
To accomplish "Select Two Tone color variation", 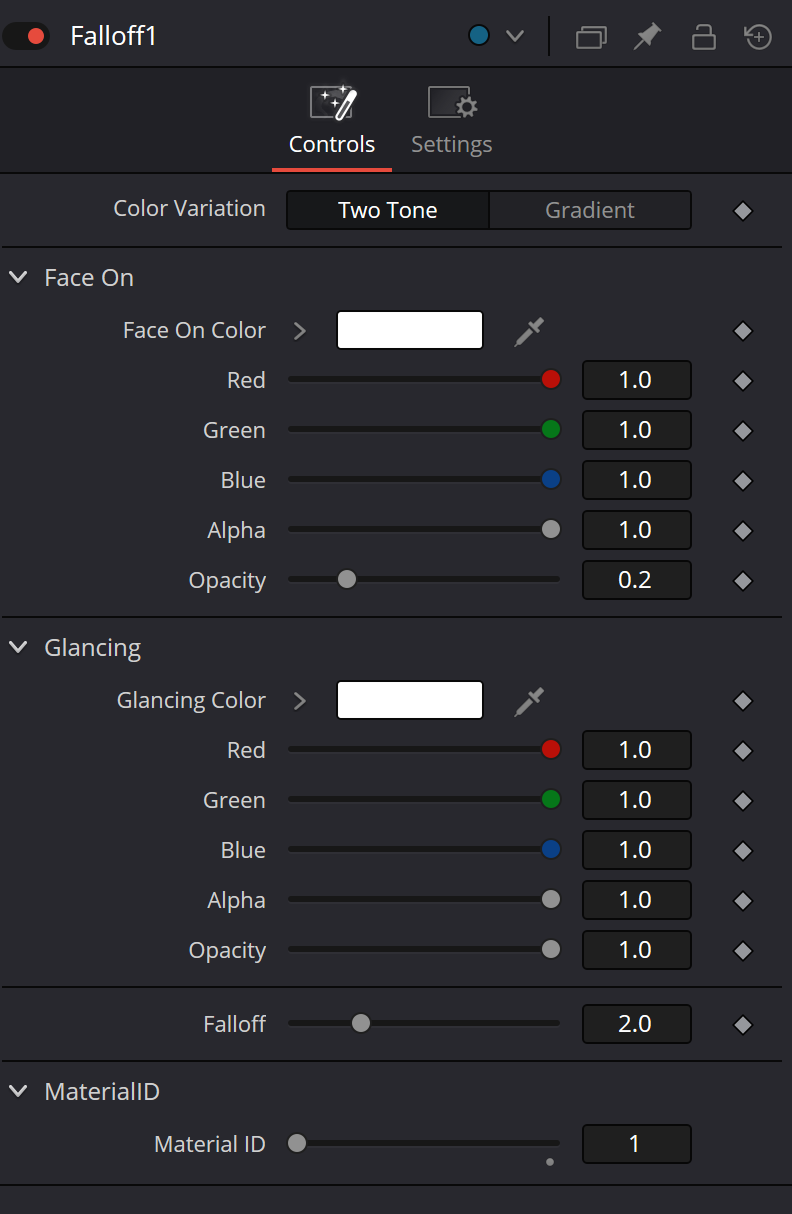I will 388,210.
